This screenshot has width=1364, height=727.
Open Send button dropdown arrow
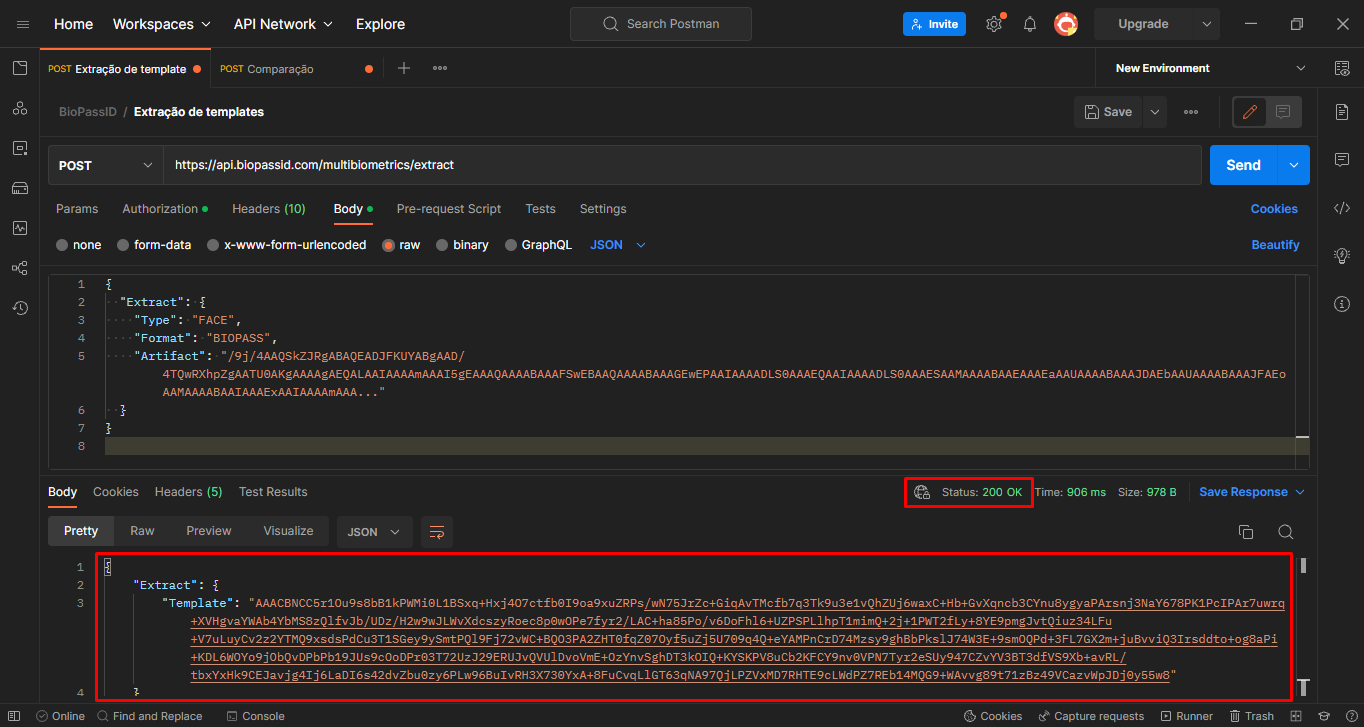click(x=1294, y=165)
